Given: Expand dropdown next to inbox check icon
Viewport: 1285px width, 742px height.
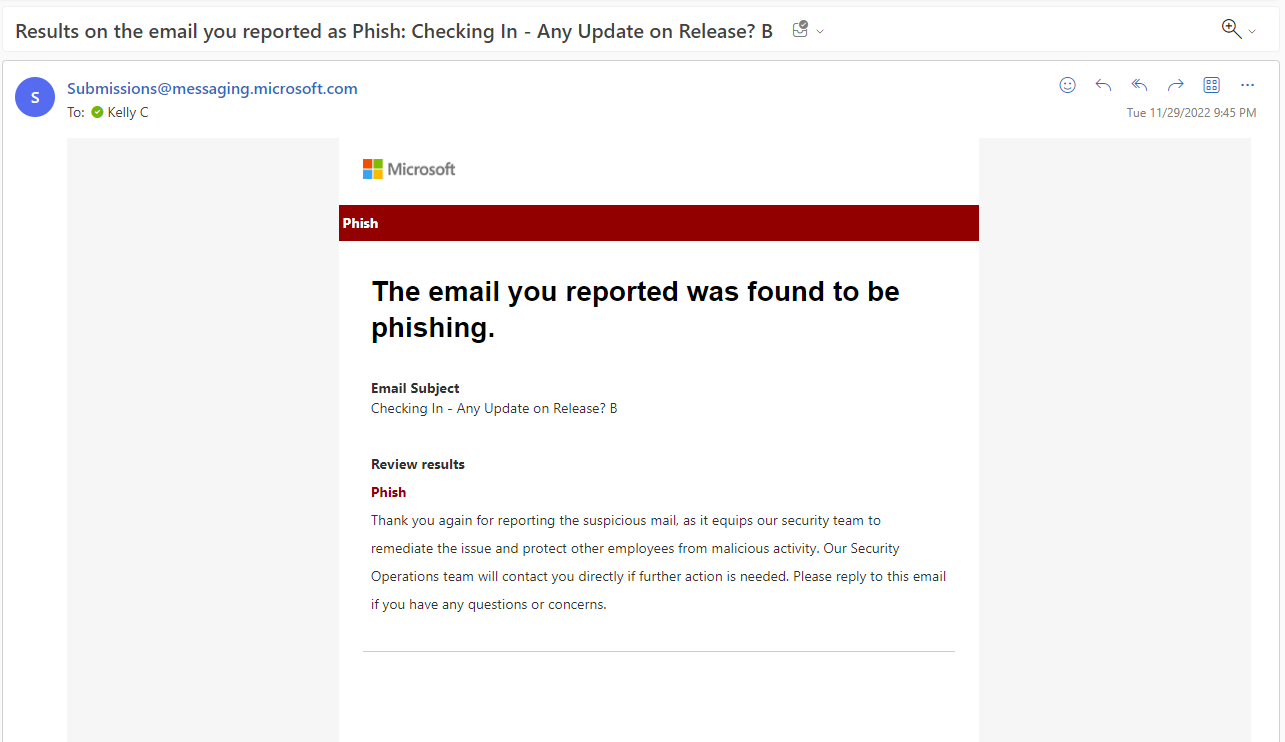Looking at the screenshot, I should pos(820,32).
